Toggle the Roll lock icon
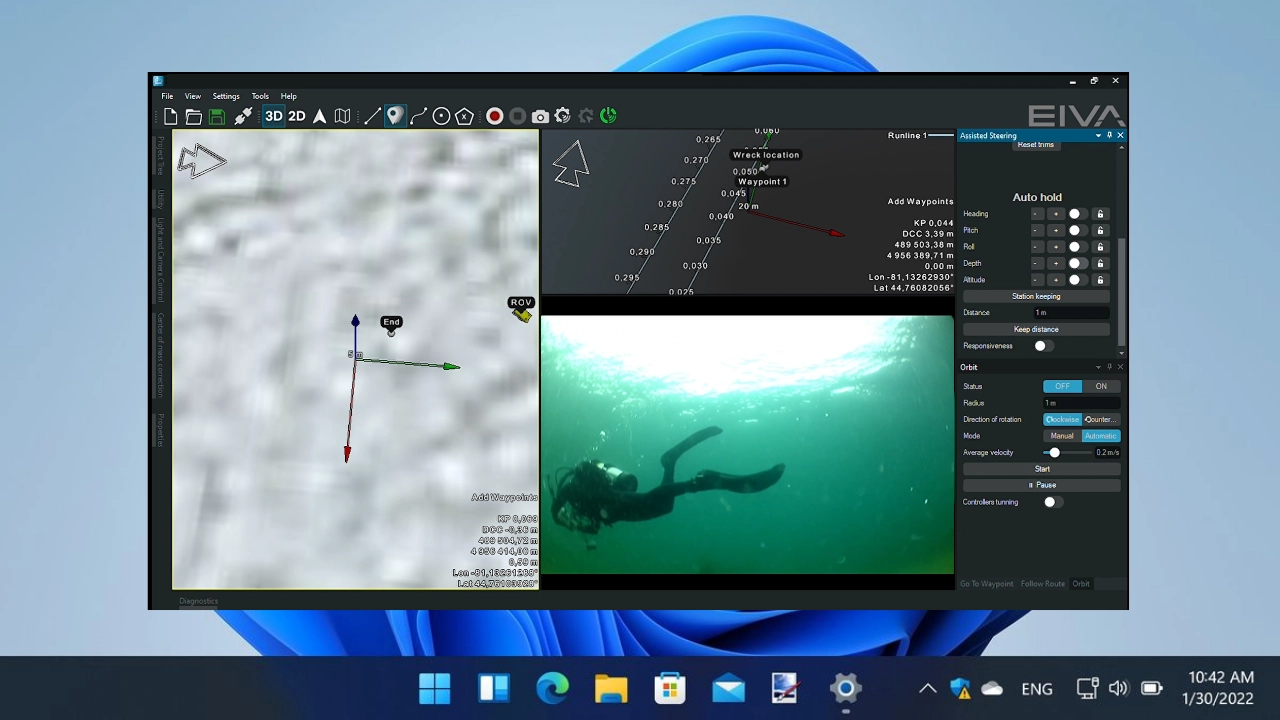The width and height of the screenshot is (1280, 720). [x=1100, y=247]
